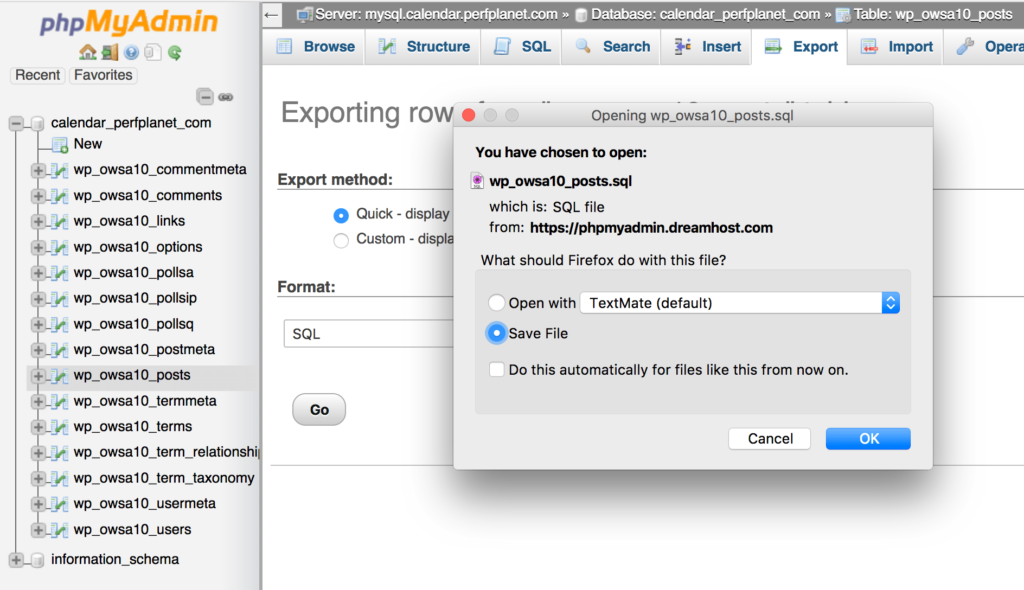1024x590 pixels.
Task: Open wp_owsa10_terms table in tree
Action: coord(133,427)
